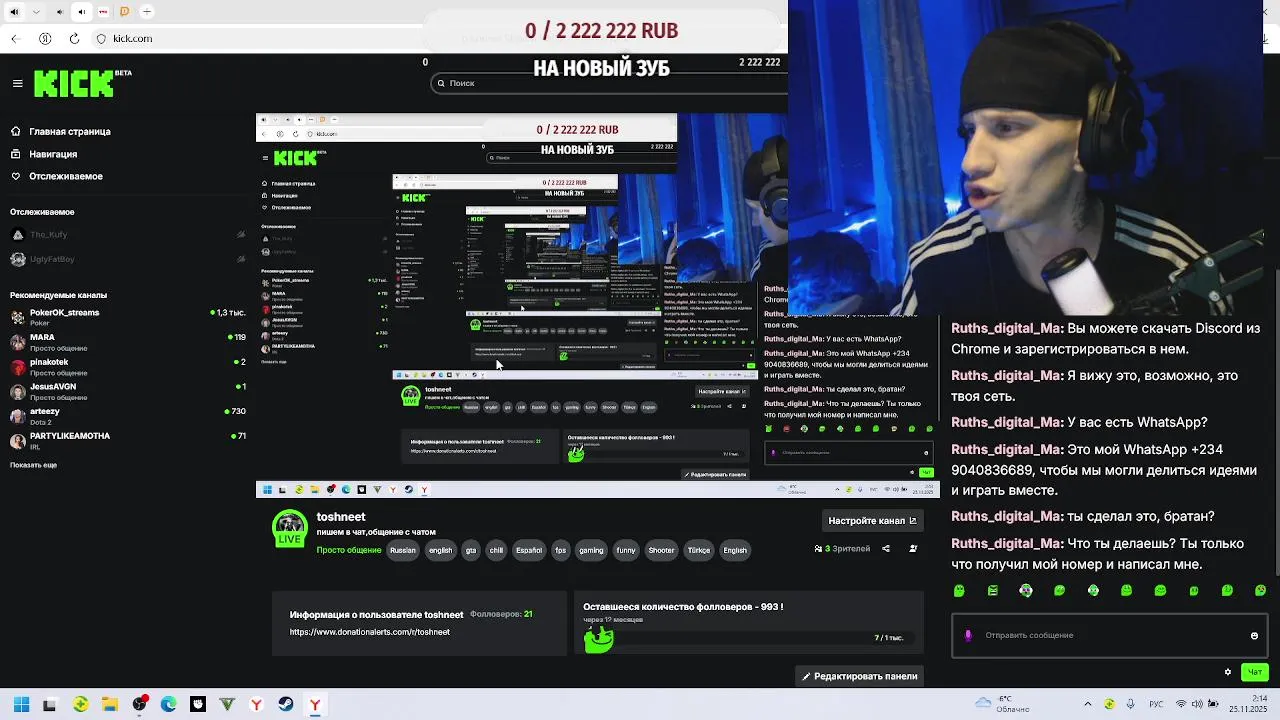Reload the page with the refresh icon
The width and height of the screenshot is (1280, 720).
[x=74, y=38]
